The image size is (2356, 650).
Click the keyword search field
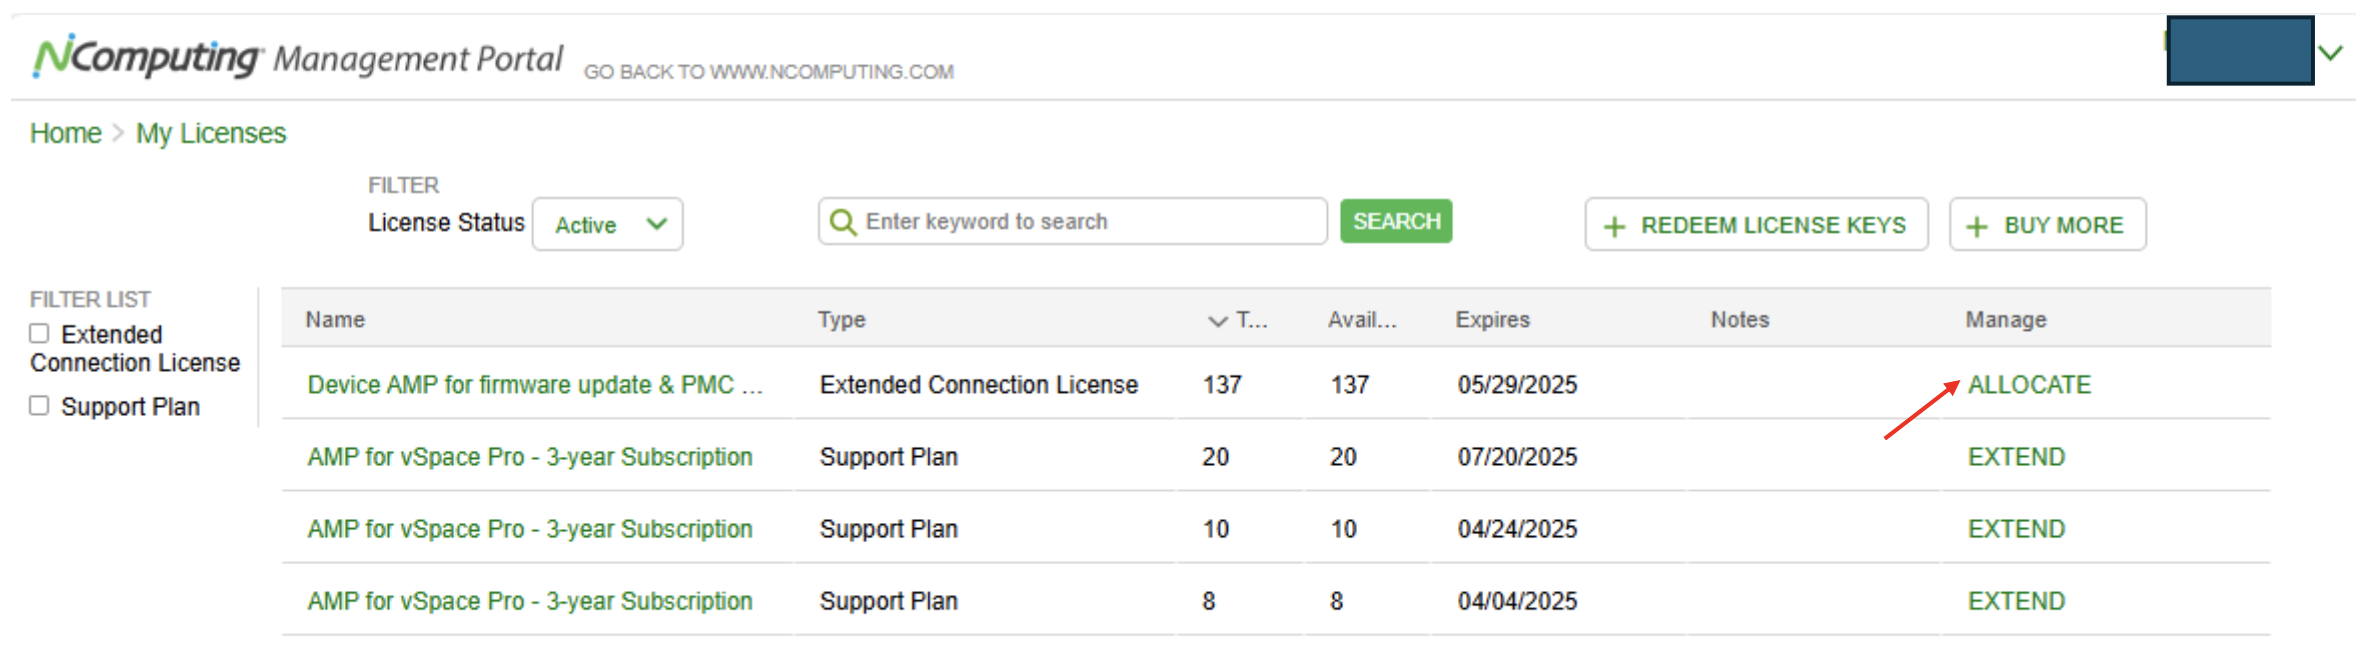coord(1073,221)
